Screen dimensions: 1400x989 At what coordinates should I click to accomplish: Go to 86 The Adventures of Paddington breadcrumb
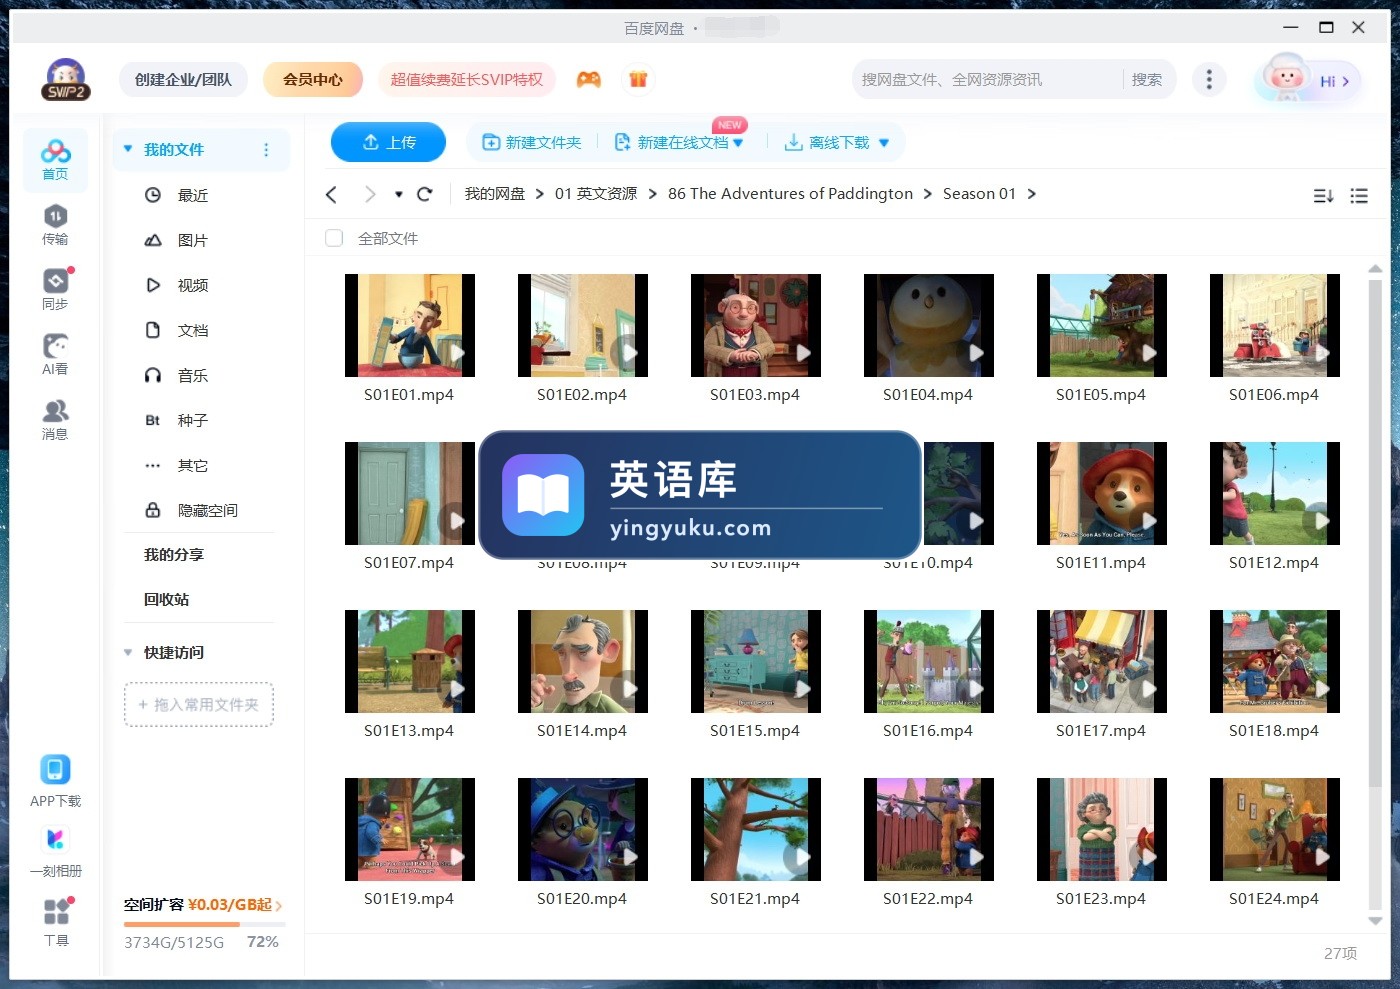(x=790, y=194)
